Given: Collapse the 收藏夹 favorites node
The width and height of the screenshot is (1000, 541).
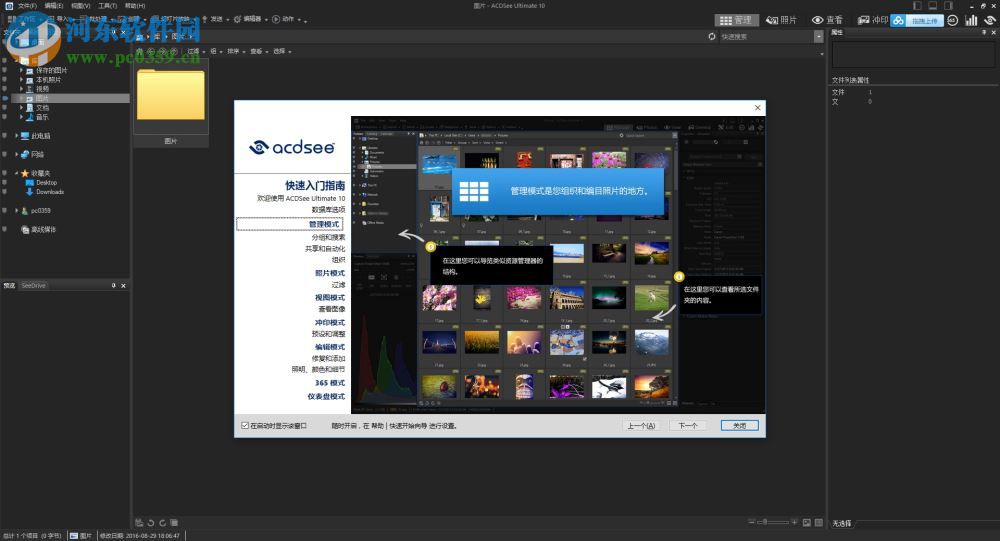Looking at the screenshot, I should click(x=17, y=173).
